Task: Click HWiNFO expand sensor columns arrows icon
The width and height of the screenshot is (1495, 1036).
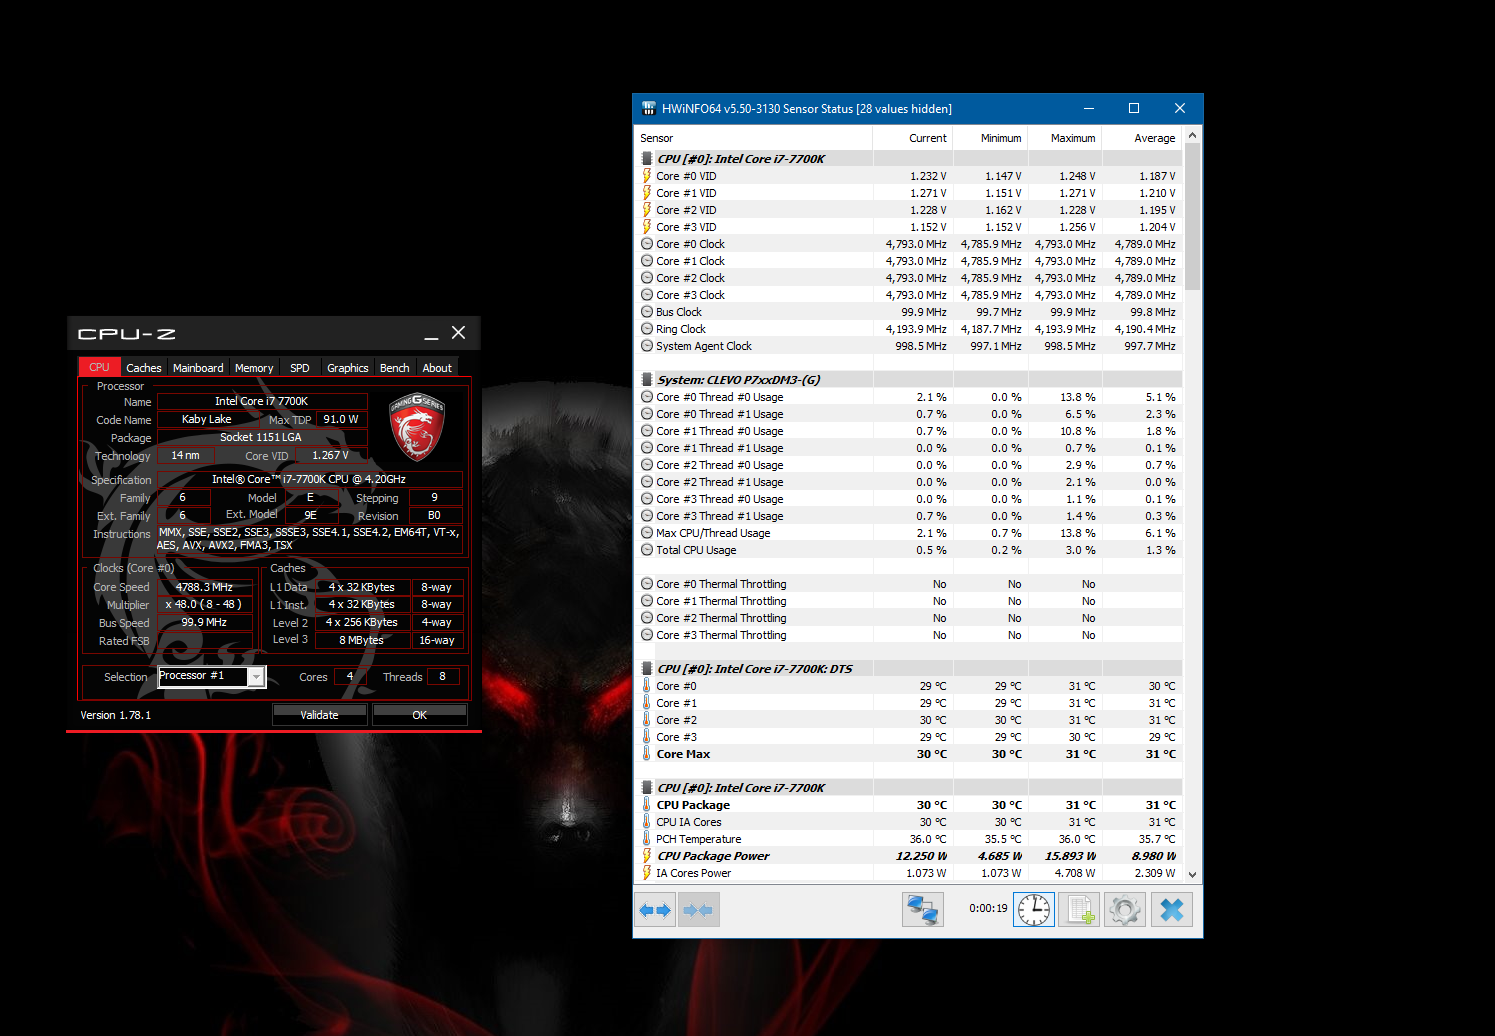Action: (x=655, y=910)
